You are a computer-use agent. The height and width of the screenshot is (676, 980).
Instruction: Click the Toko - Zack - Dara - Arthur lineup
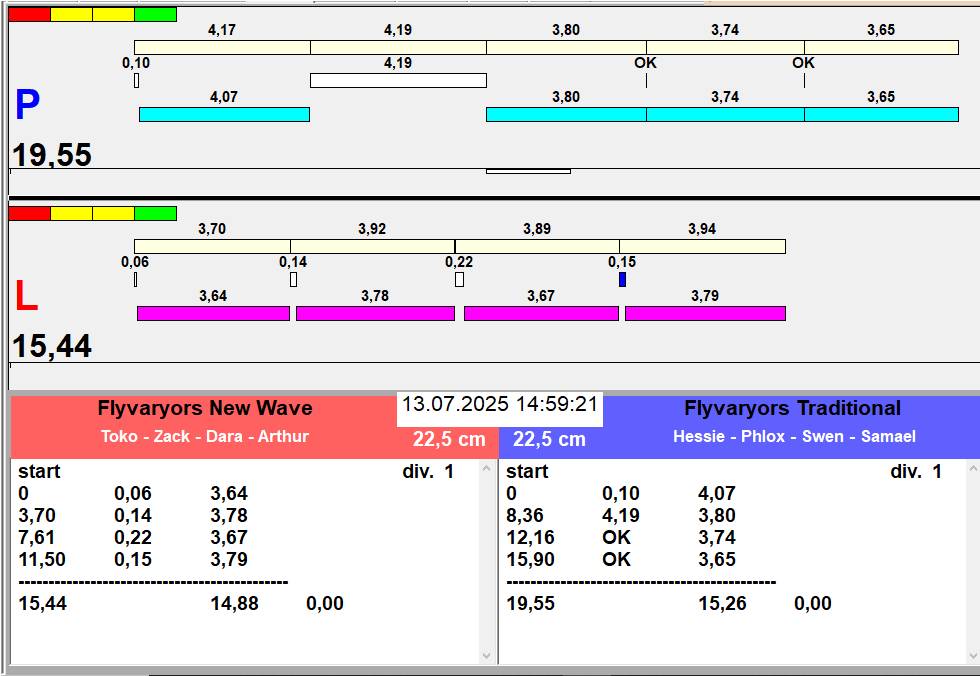tap(205, 436)
